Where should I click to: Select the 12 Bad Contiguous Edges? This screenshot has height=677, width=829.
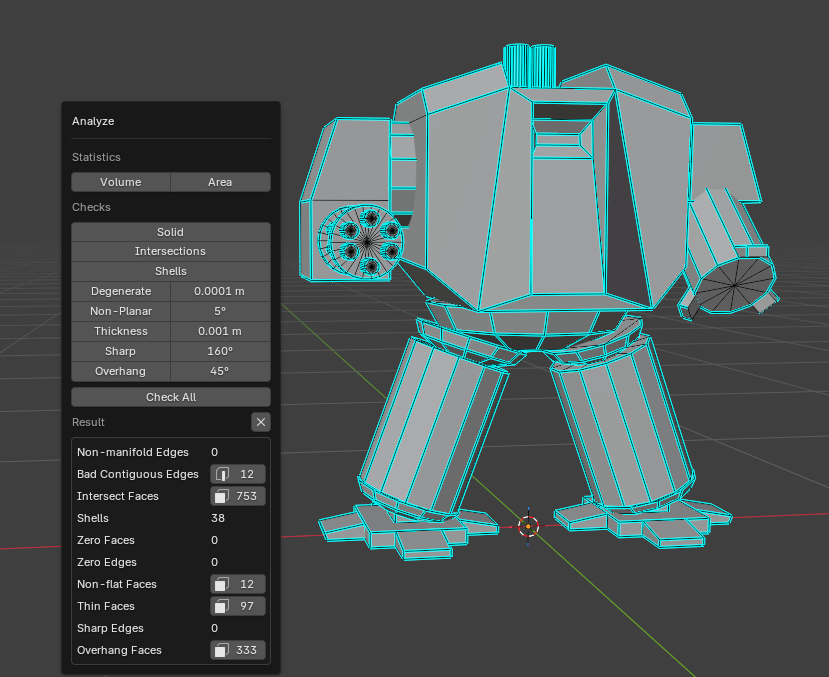point(238,474)
